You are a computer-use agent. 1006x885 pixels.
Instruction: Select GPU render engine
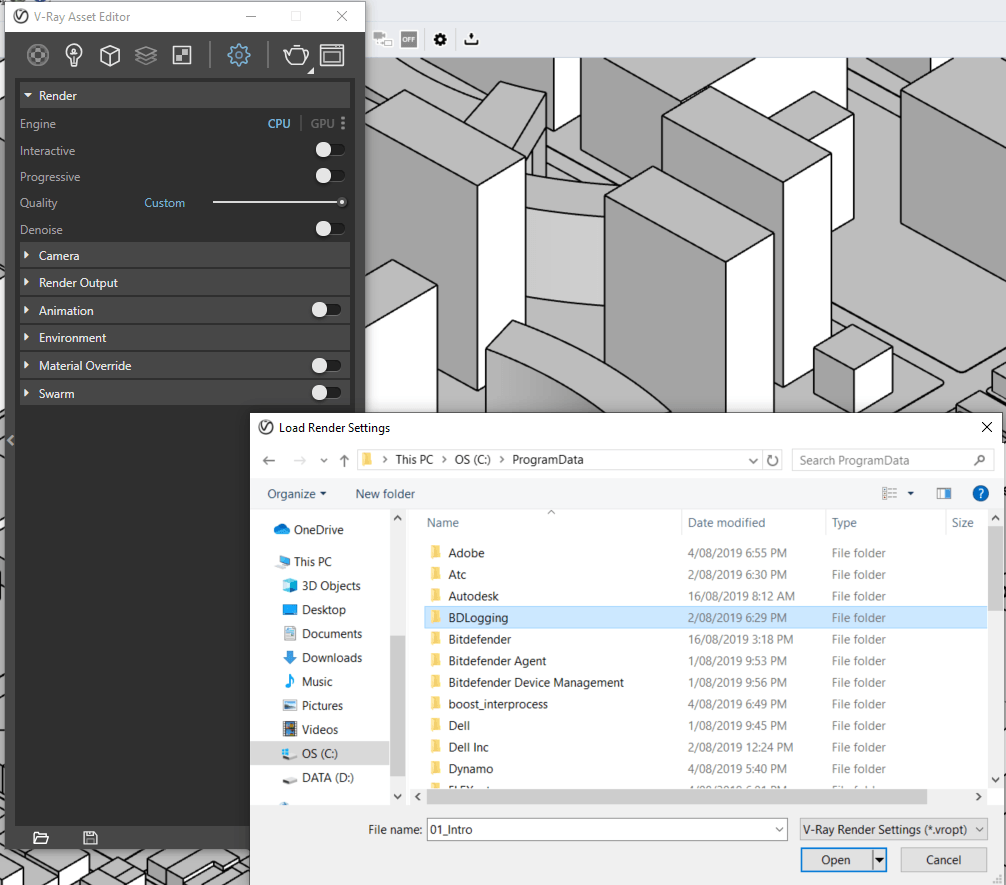coord(323,123)
